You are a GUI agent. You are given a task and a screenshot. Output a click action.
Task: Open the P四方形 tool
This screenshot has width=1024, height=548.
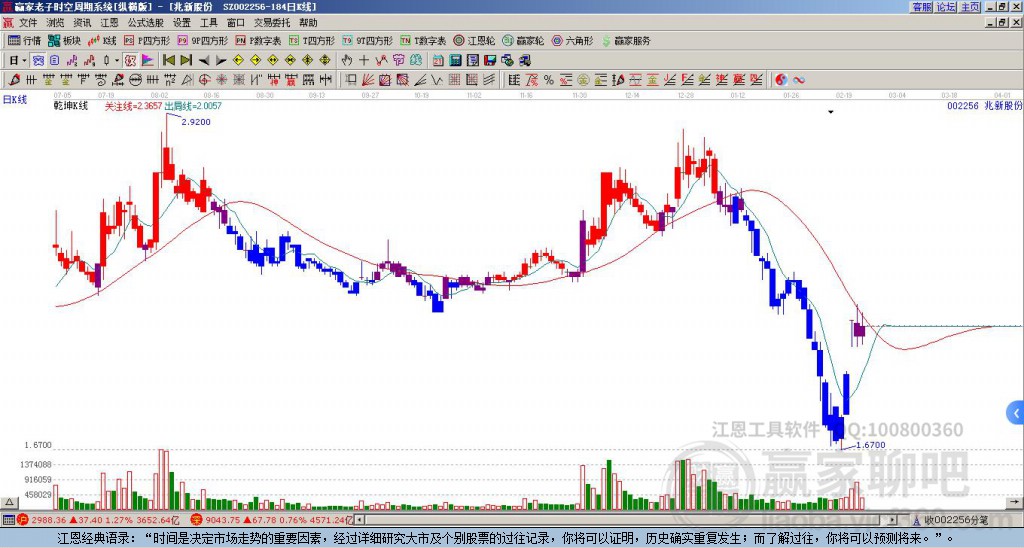[x=148, y=40]
